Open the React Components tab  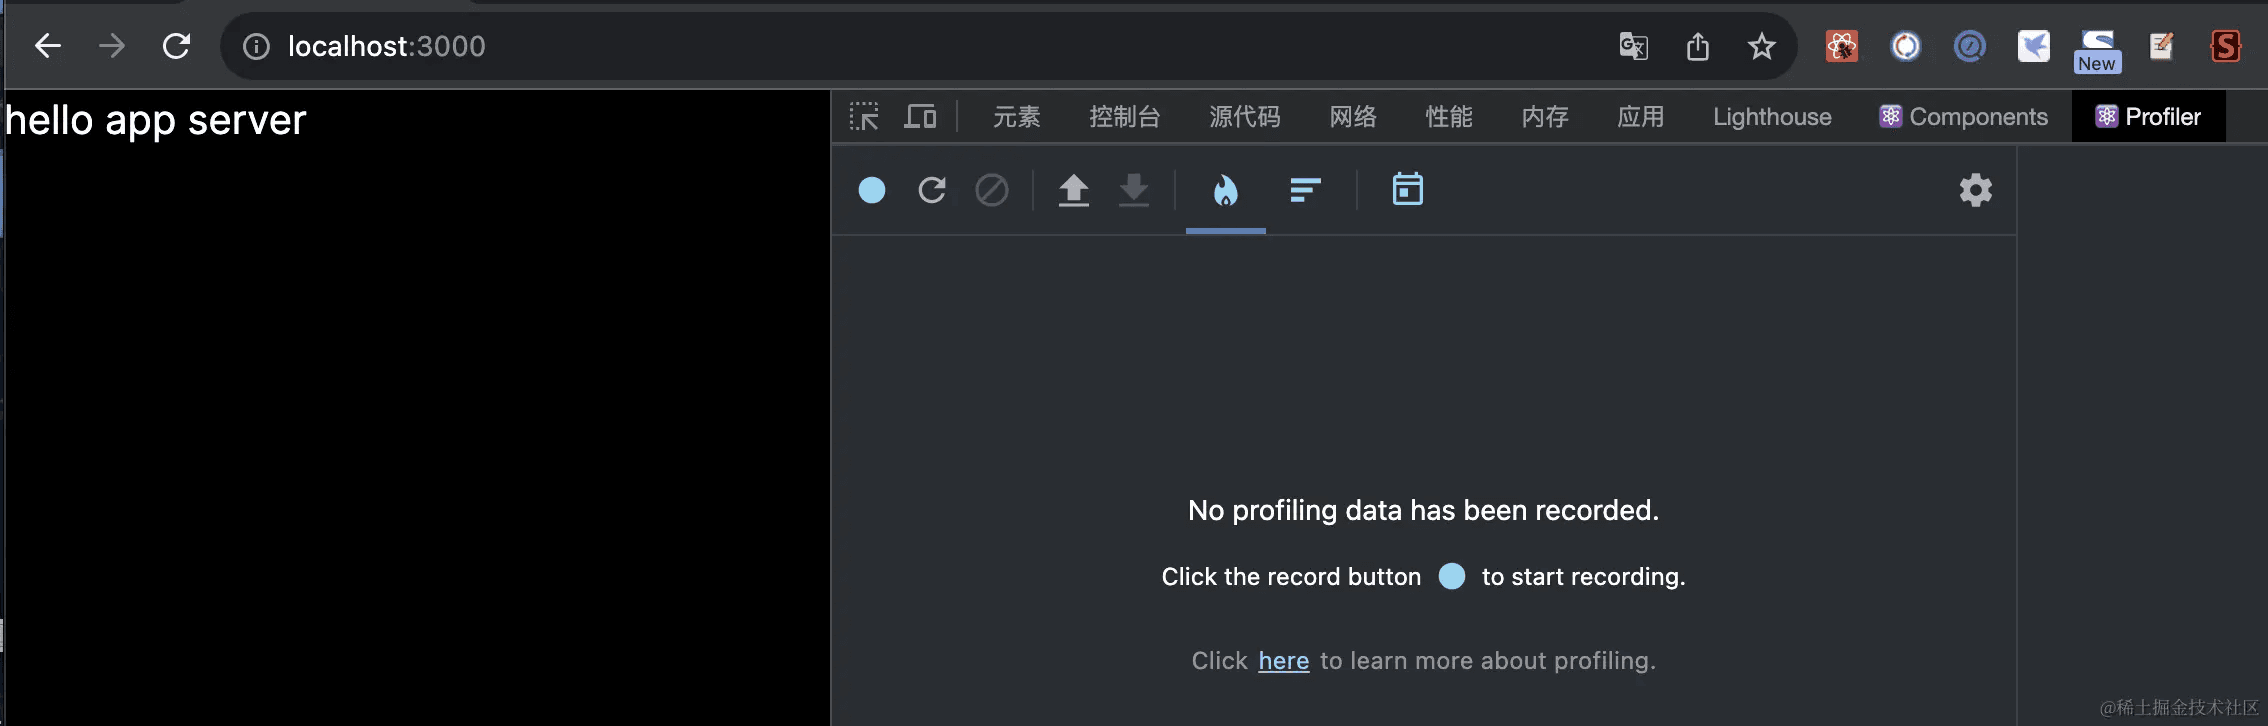[x=1964, y=117]
